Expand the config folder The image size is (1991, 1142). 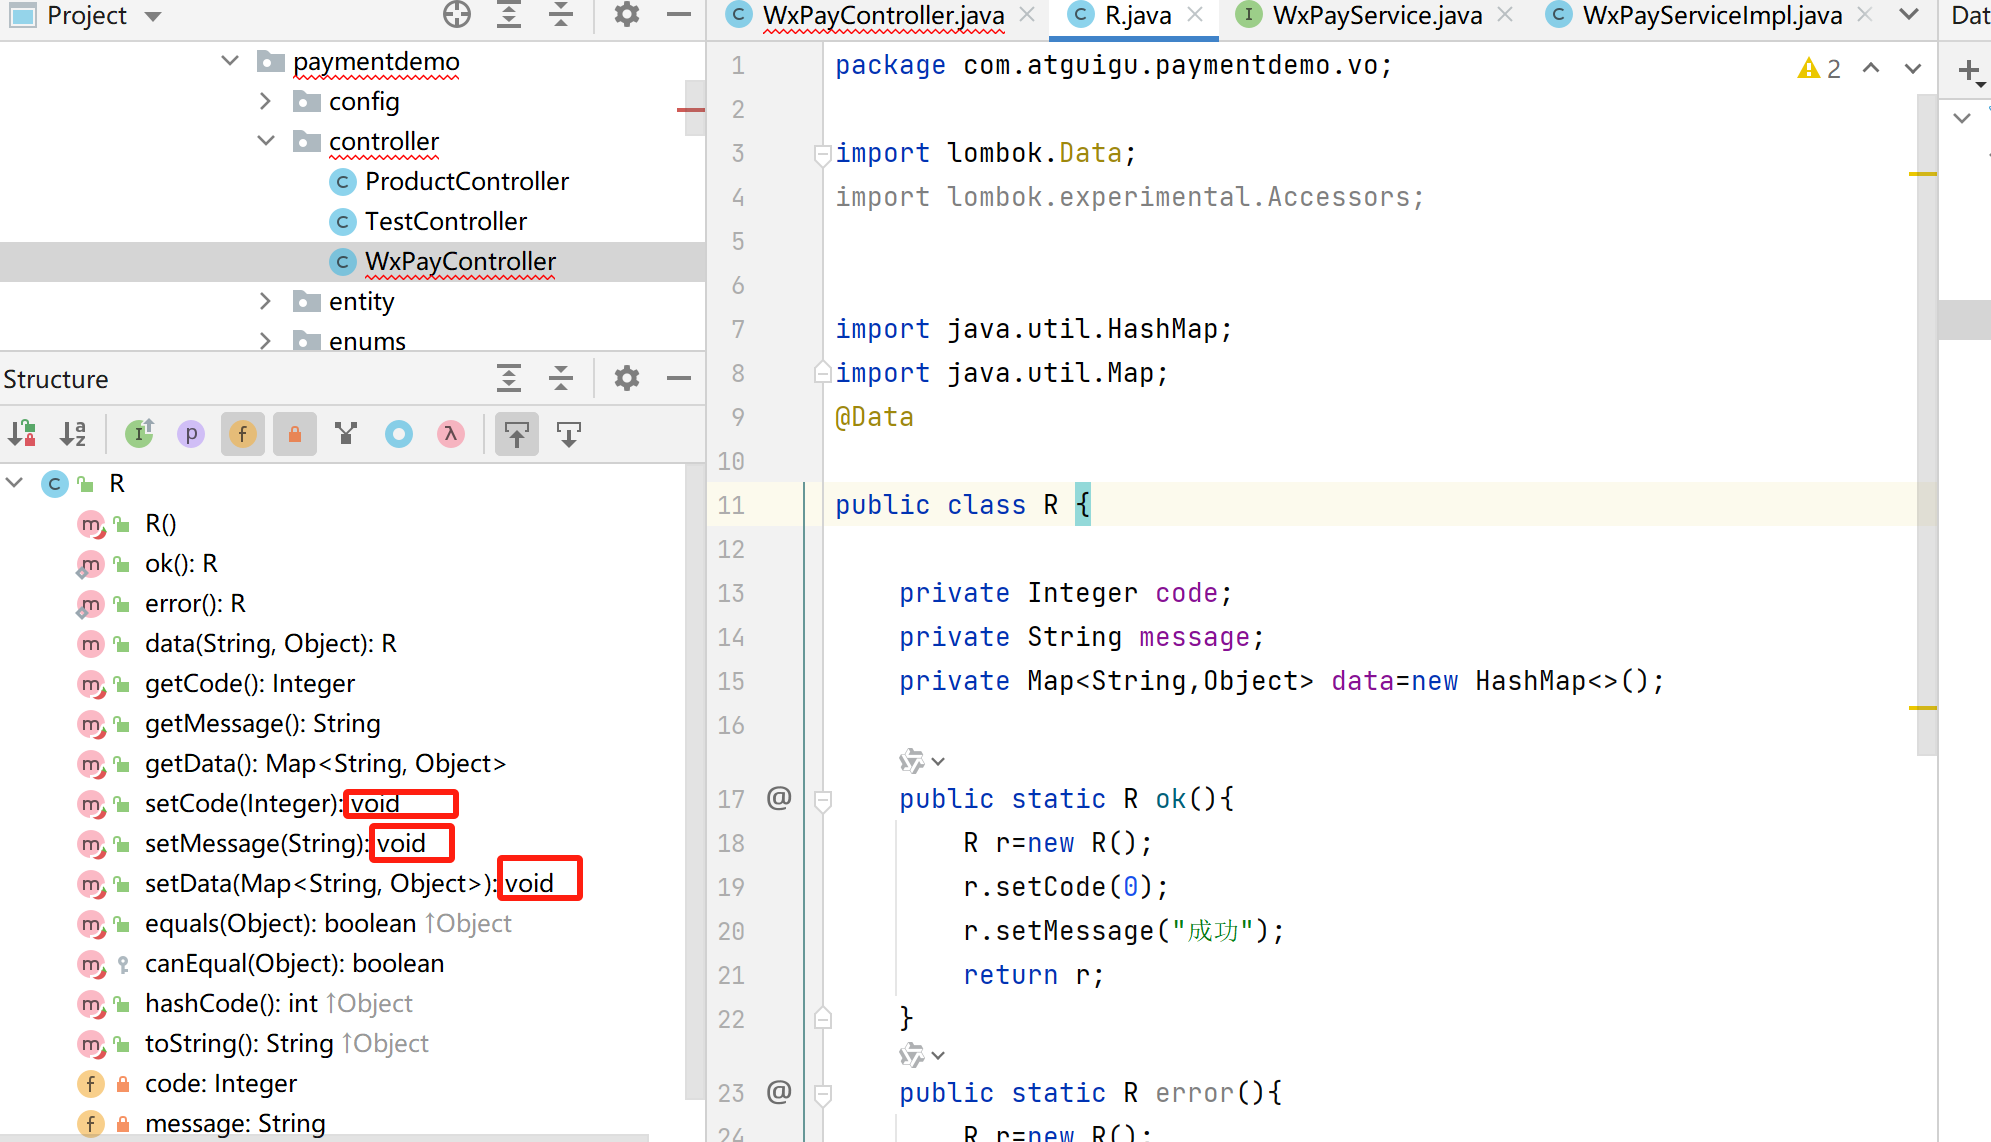(x=265, y=101)
